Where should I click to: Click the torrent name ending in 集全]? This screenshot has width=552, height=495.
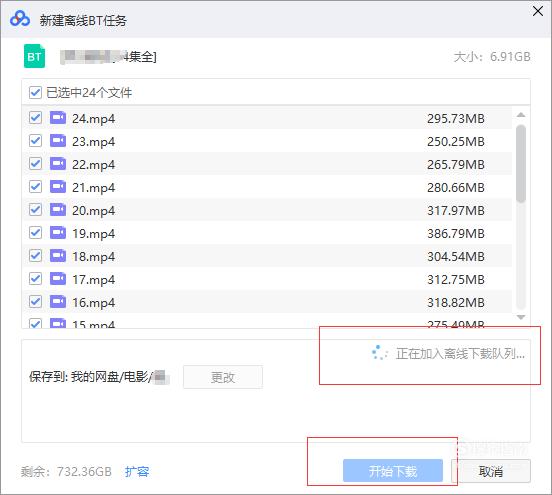pyautogui.click(x=108, y=57)
